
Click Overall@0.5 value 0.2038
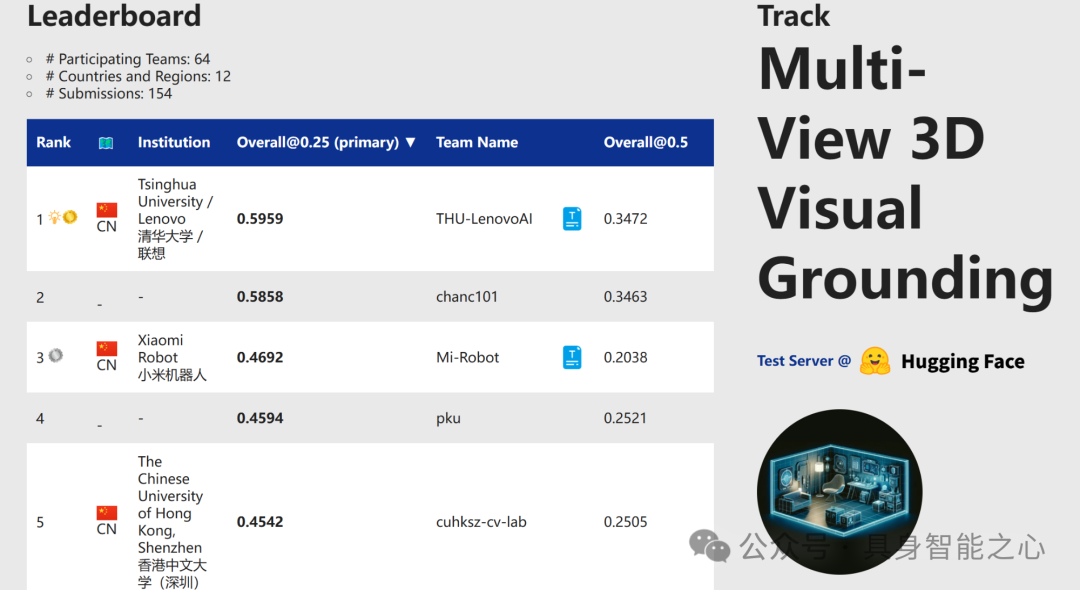coord(625,357)
